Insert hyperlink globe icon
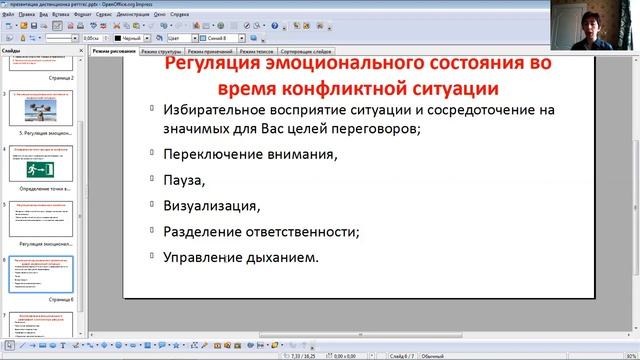 point(220,26)
